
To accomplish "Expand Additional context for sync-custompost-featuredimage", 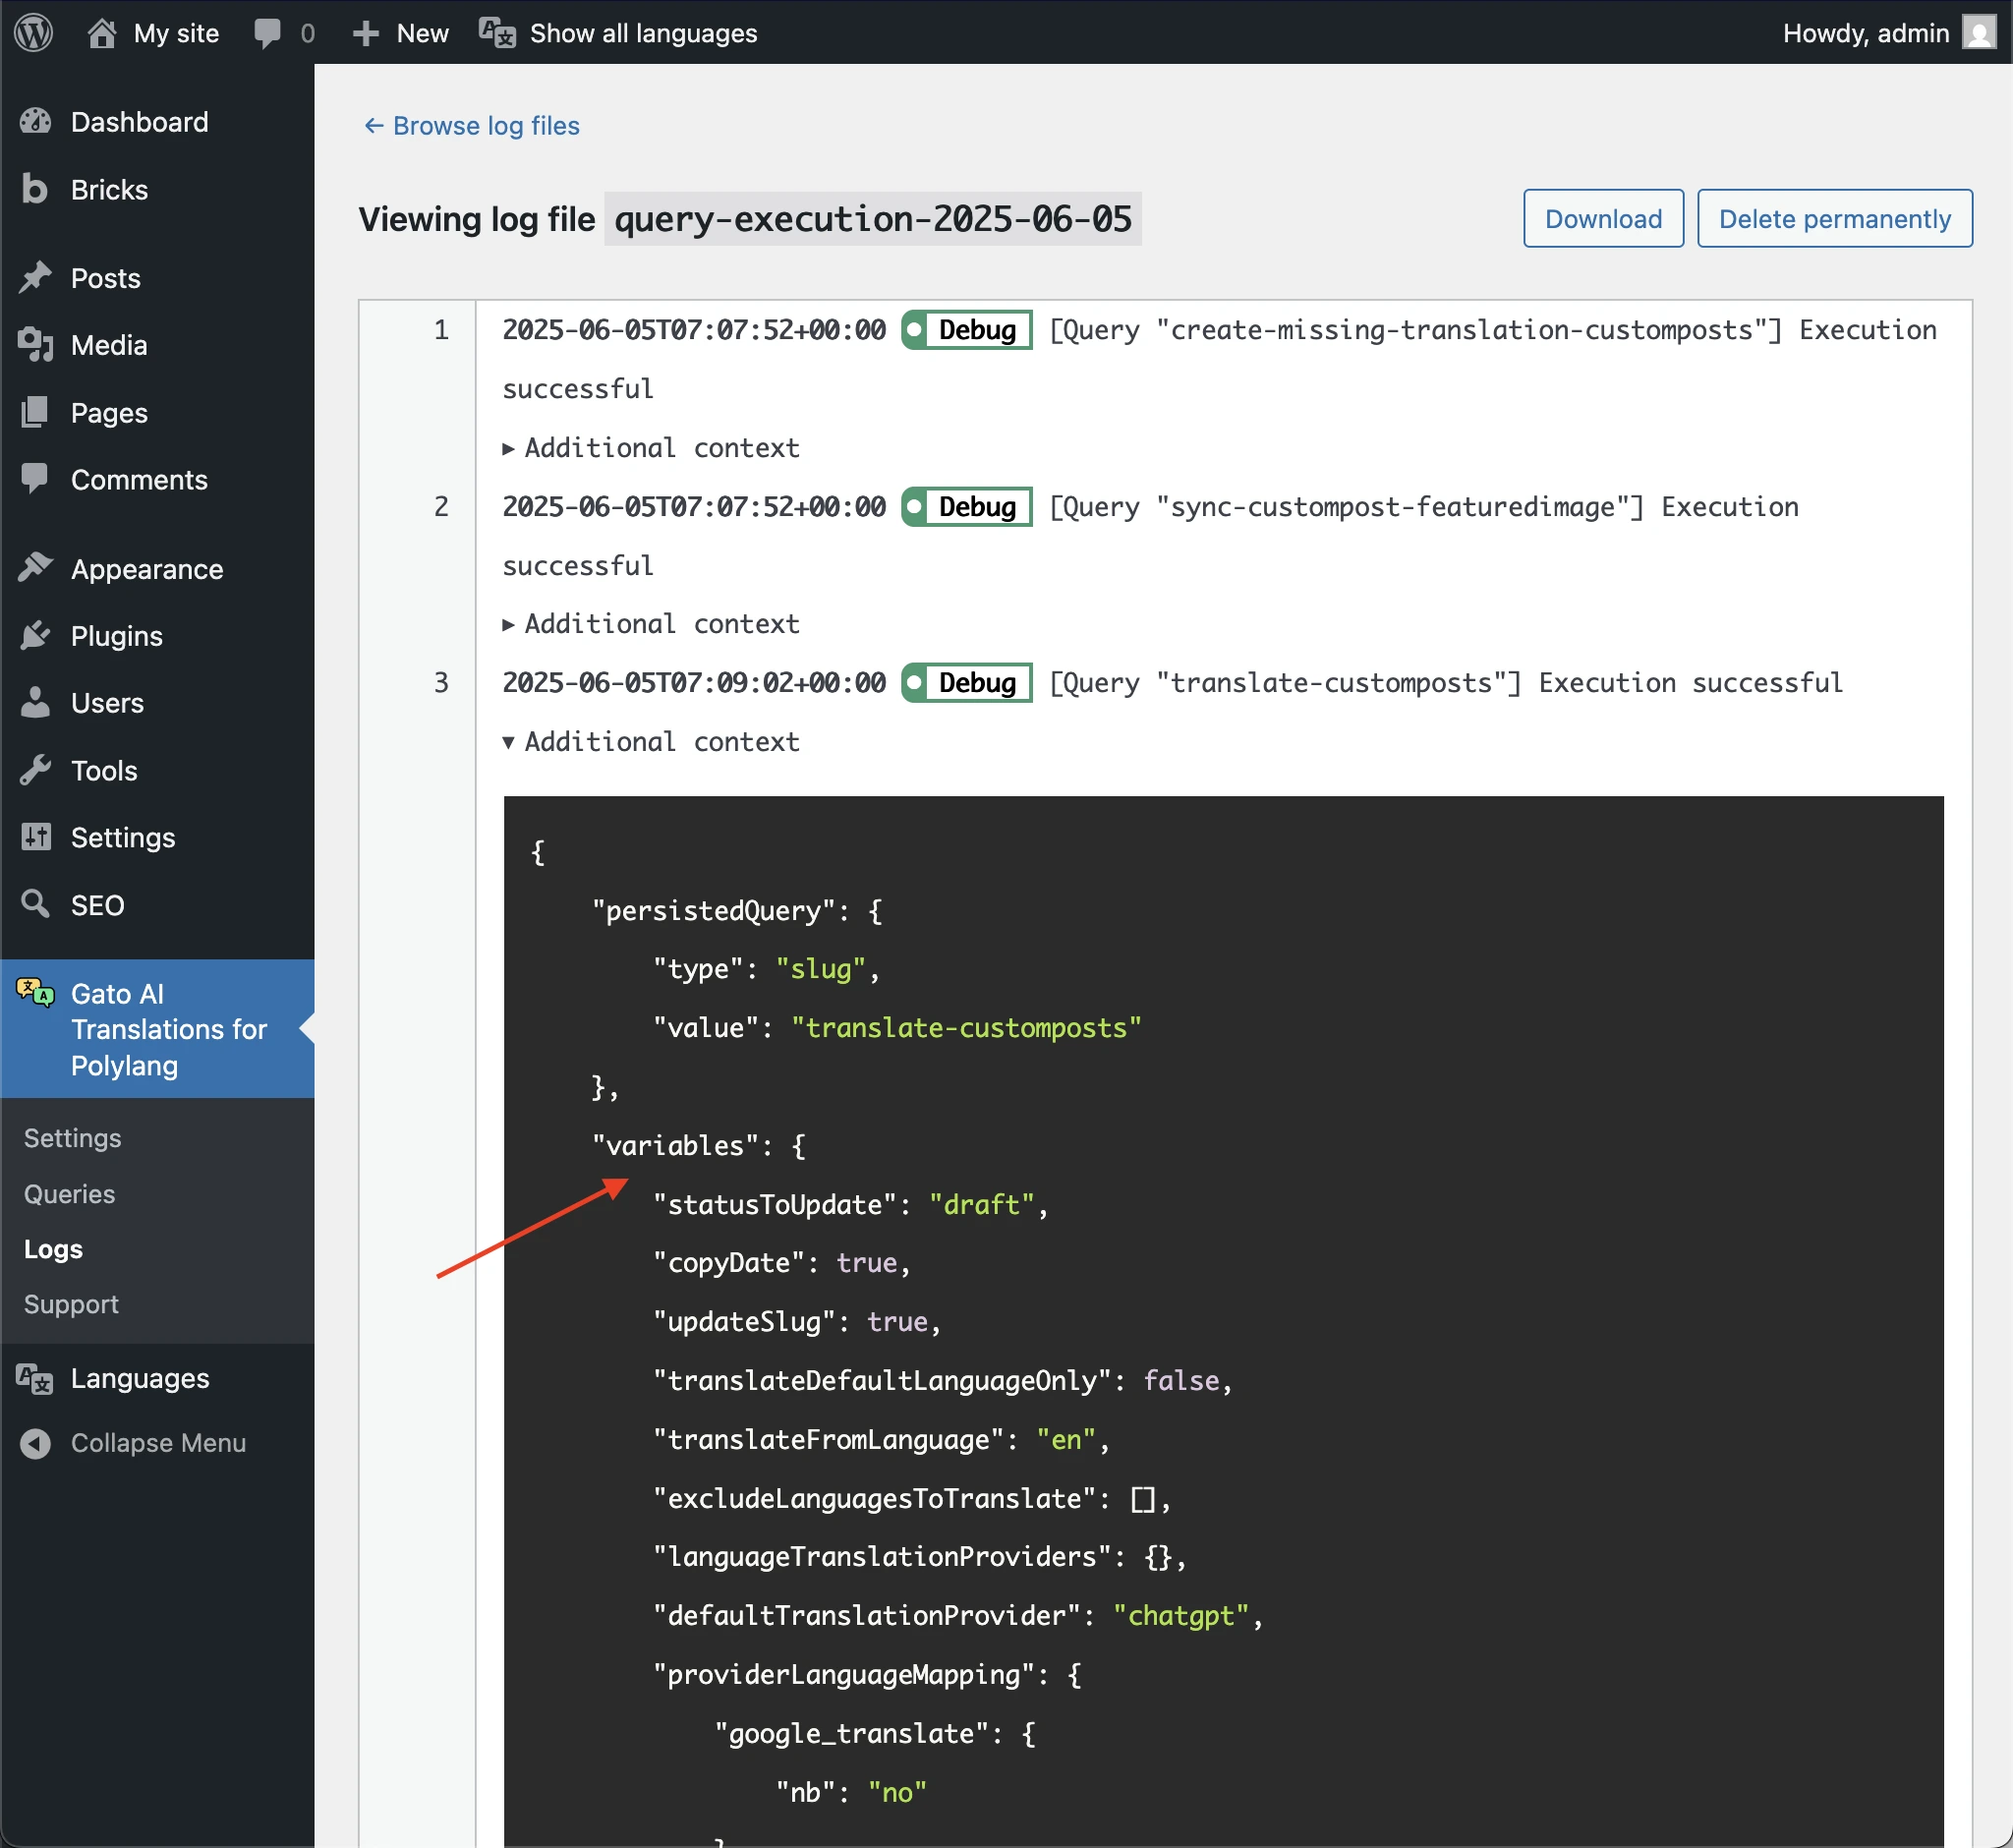I will tap(650, 623).
